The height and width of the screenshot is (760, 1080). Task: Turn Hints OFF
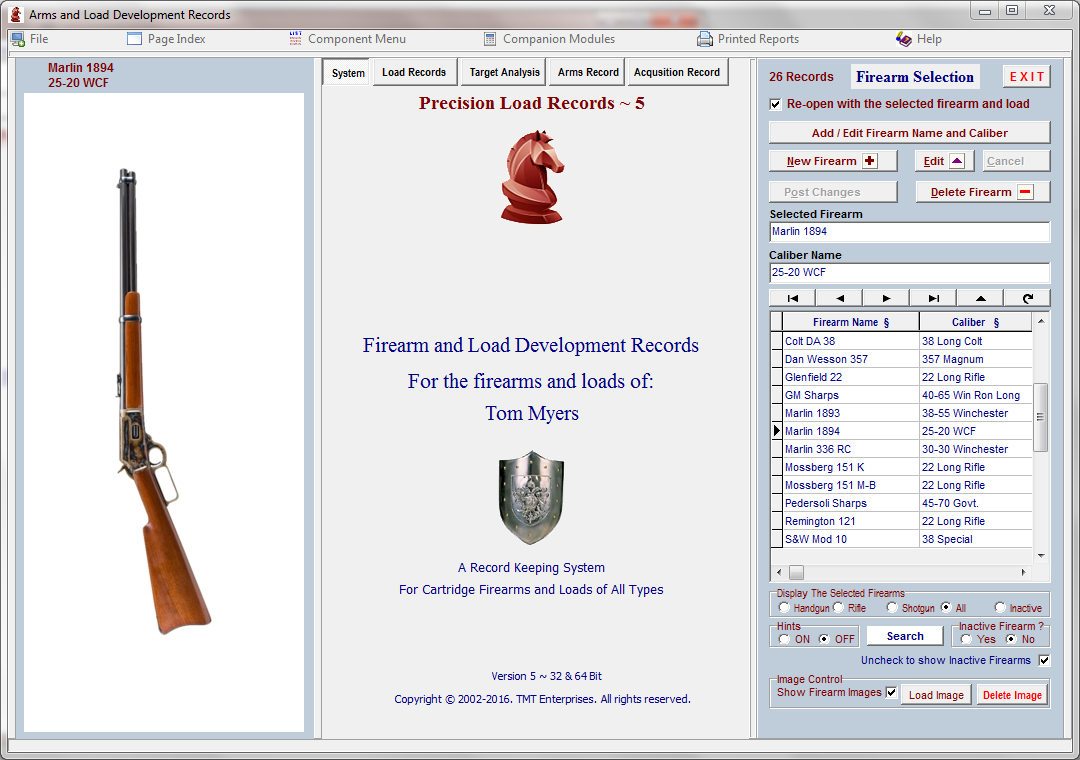tap(824, 639)
